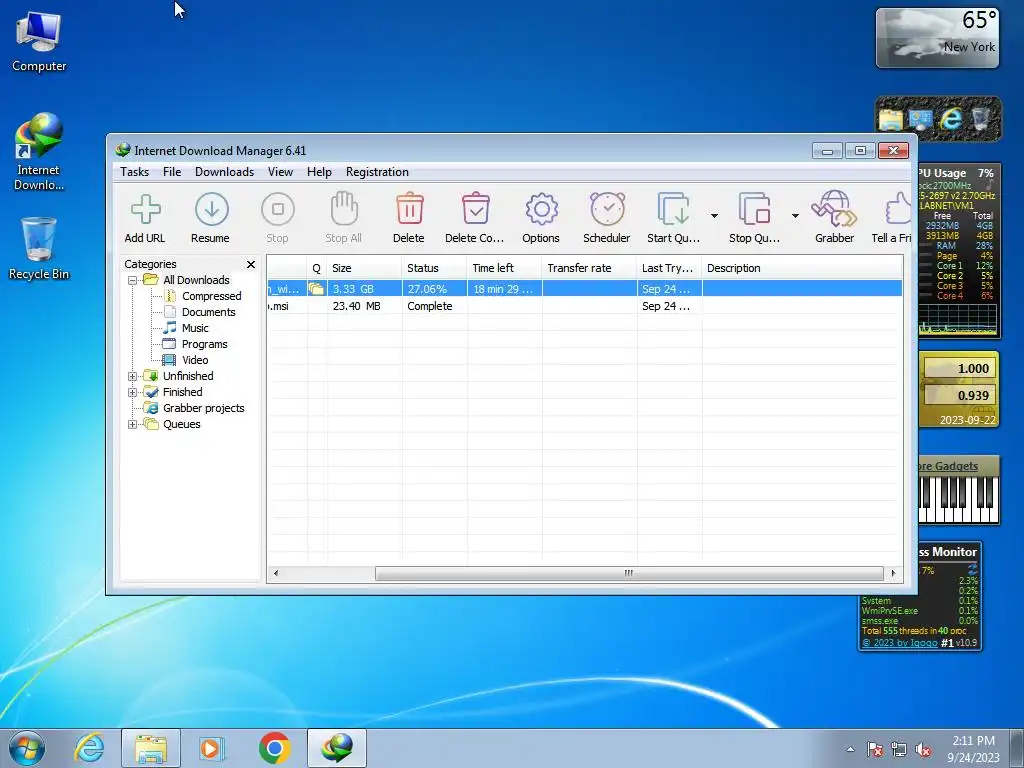Click the 27.06% status cell
1024x768 pixels.
[434, 289]
